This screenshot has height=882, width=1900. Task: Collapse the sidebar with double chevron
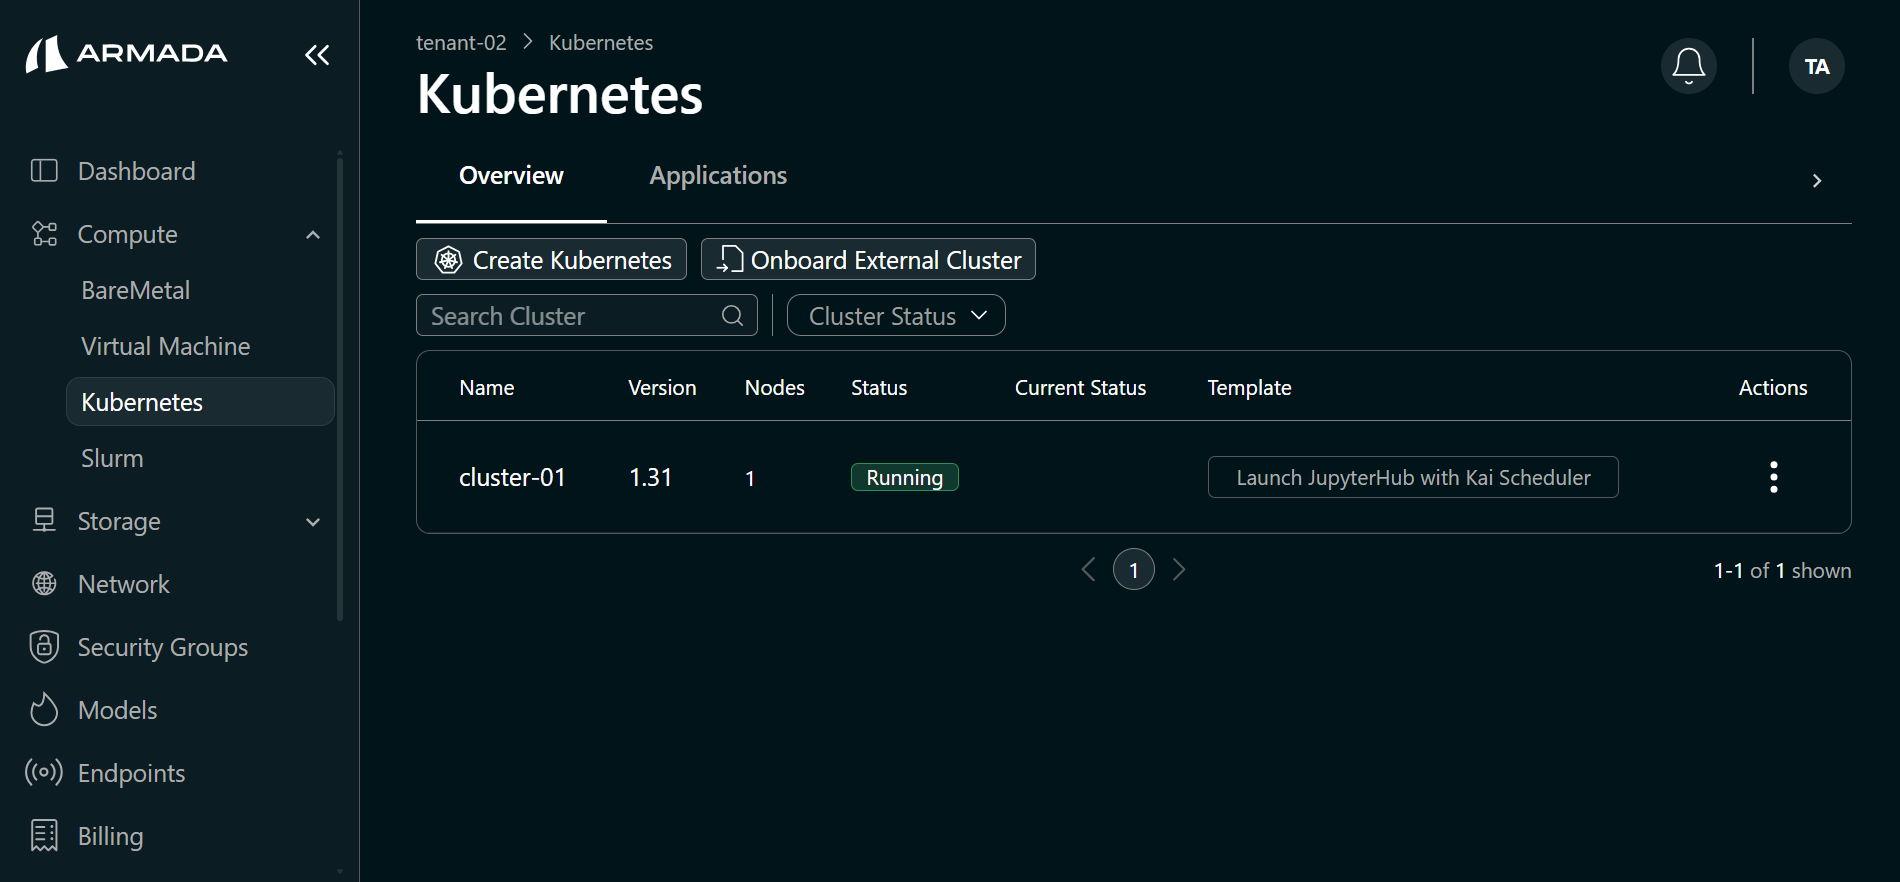point(317,55)
